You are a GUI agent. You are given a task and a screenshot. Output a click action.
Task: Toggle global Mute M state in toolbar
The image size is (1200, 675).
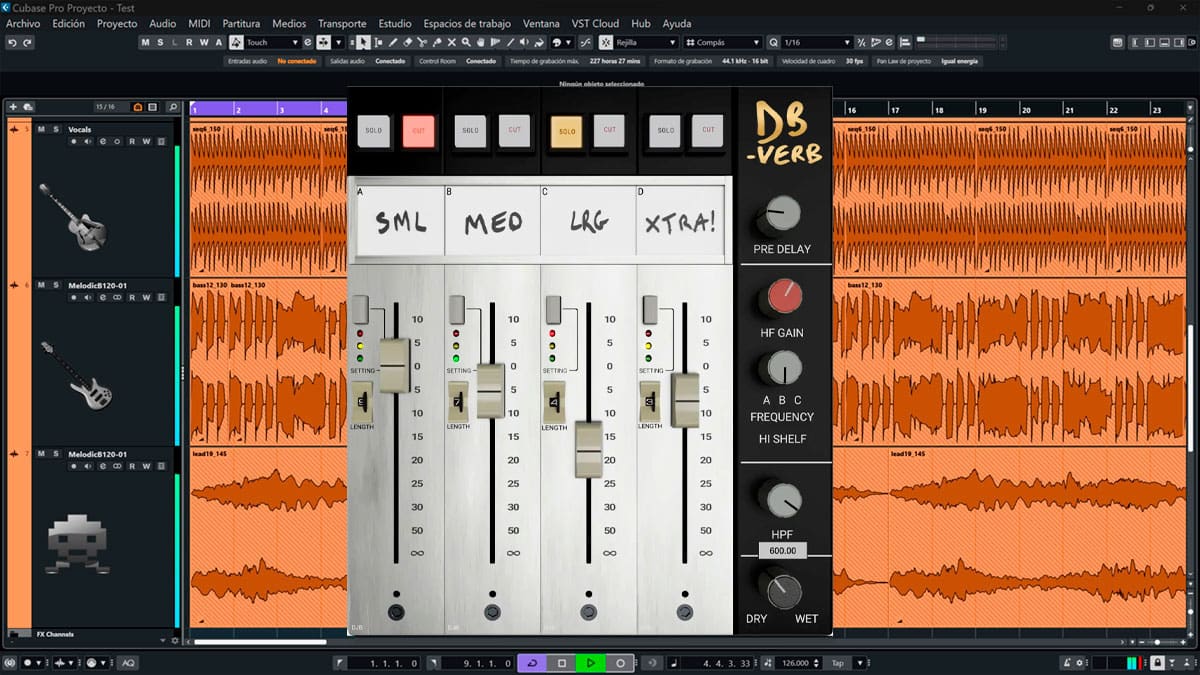coord(146,43)
